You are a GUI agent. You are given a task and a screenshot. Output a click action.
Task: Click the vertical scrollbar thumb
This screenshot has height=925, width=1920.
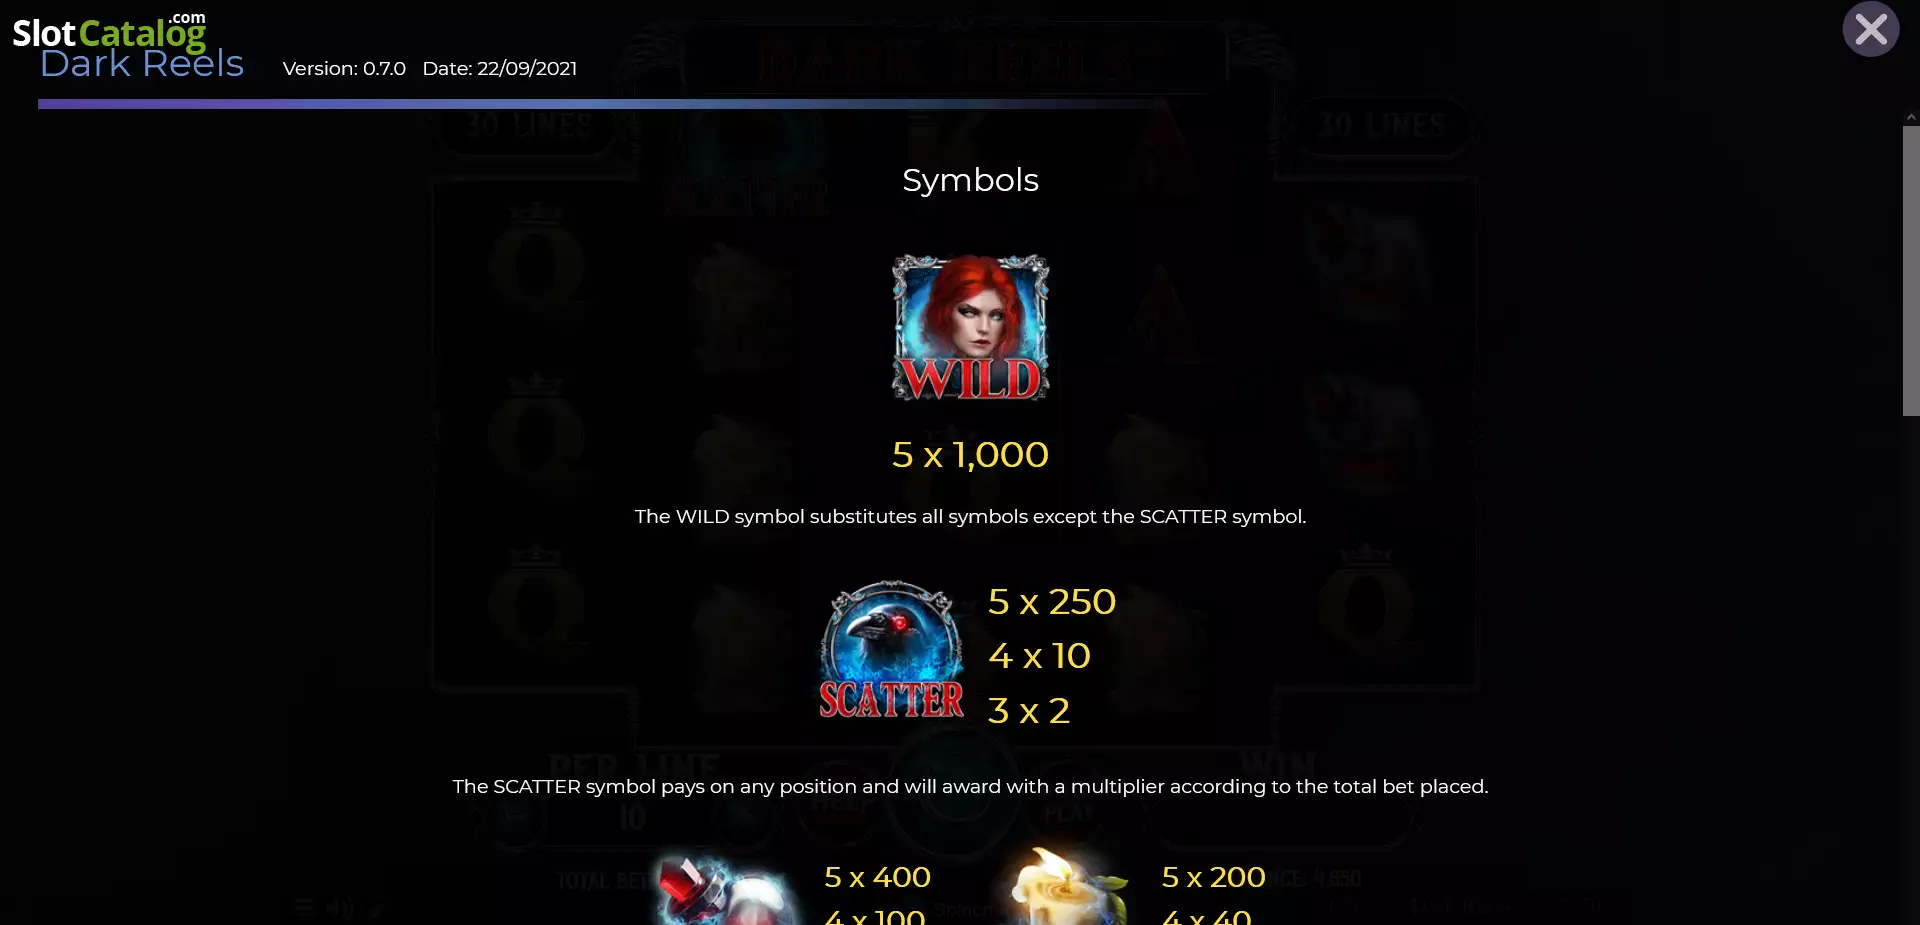1911,270
